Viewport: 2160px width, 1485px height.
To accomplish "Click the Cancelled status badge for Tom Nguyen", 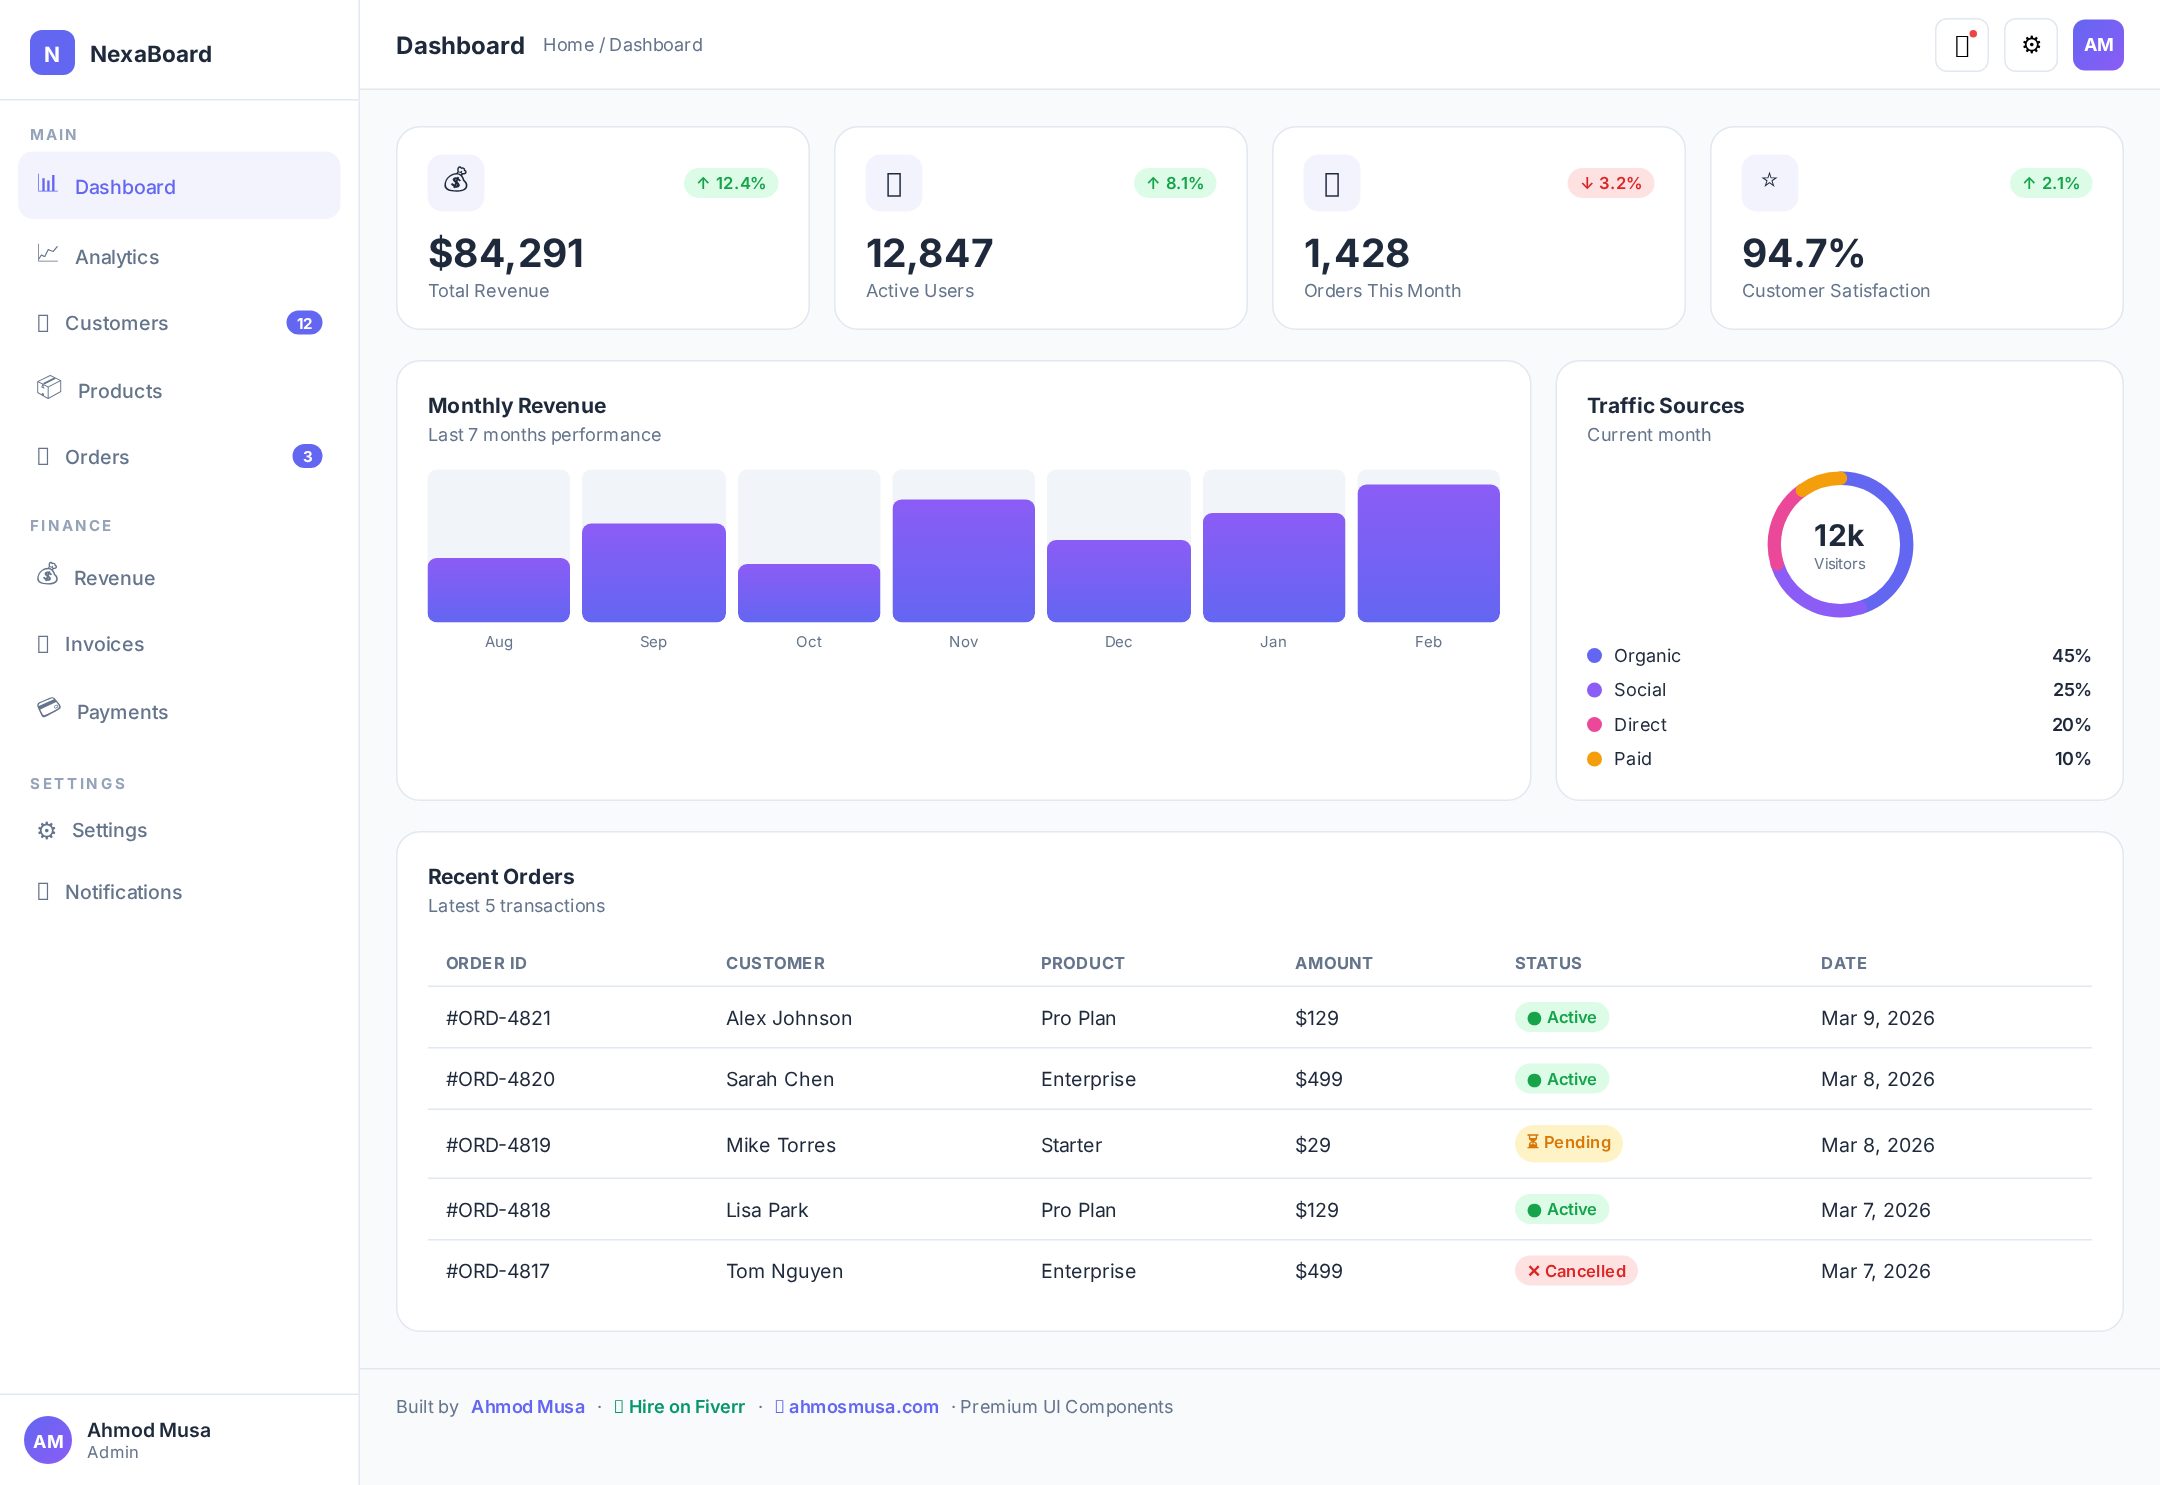I will pyautogui.click(x=1576, y=1271).
